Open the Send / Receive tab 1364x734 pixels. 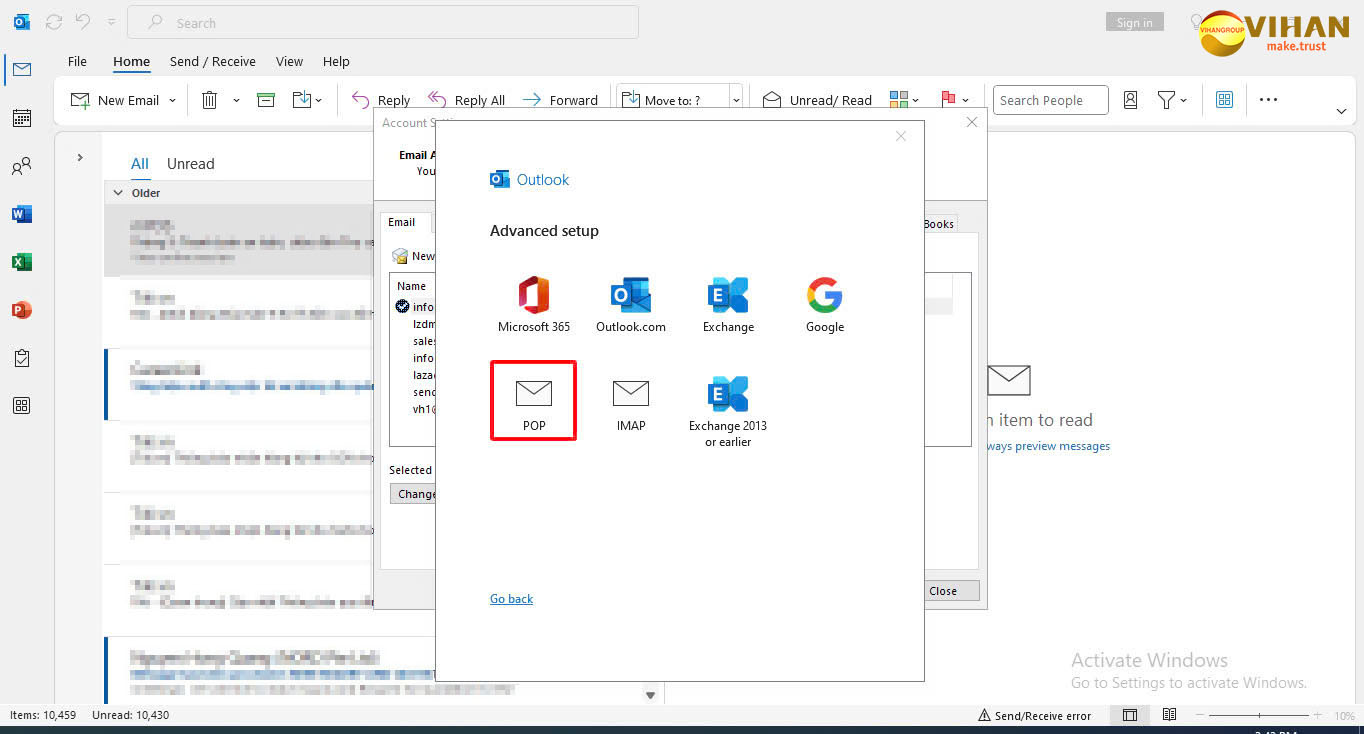pos(212,62)
